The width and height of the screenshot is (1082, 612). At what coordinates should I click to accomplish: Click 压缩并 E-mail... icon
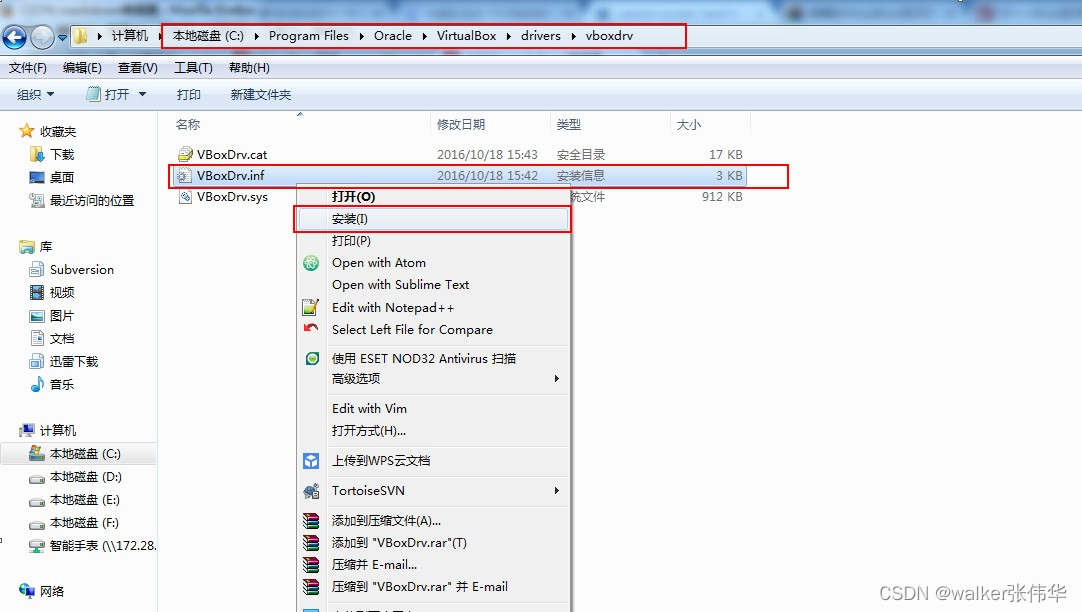click(x=311, y=564)
